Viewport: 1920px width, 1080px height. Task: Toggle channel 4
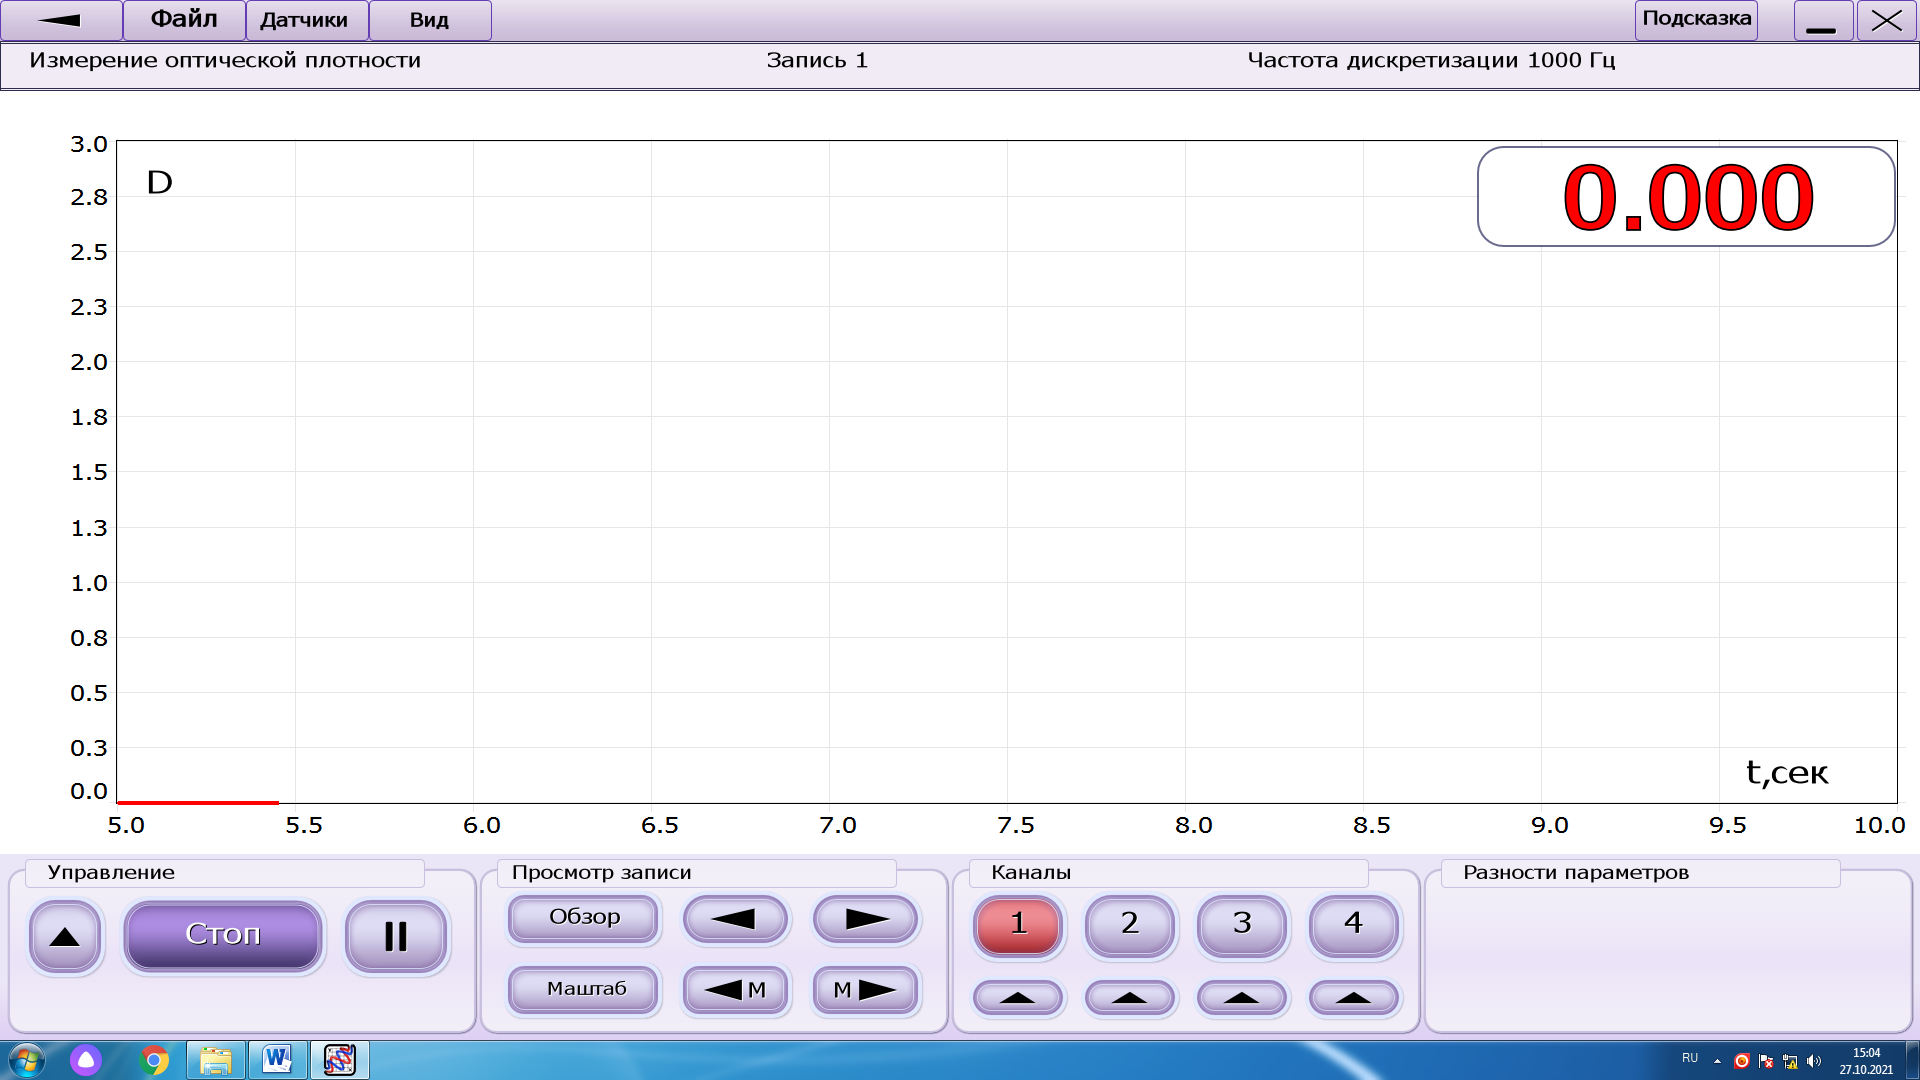(x=1354, y=924)
